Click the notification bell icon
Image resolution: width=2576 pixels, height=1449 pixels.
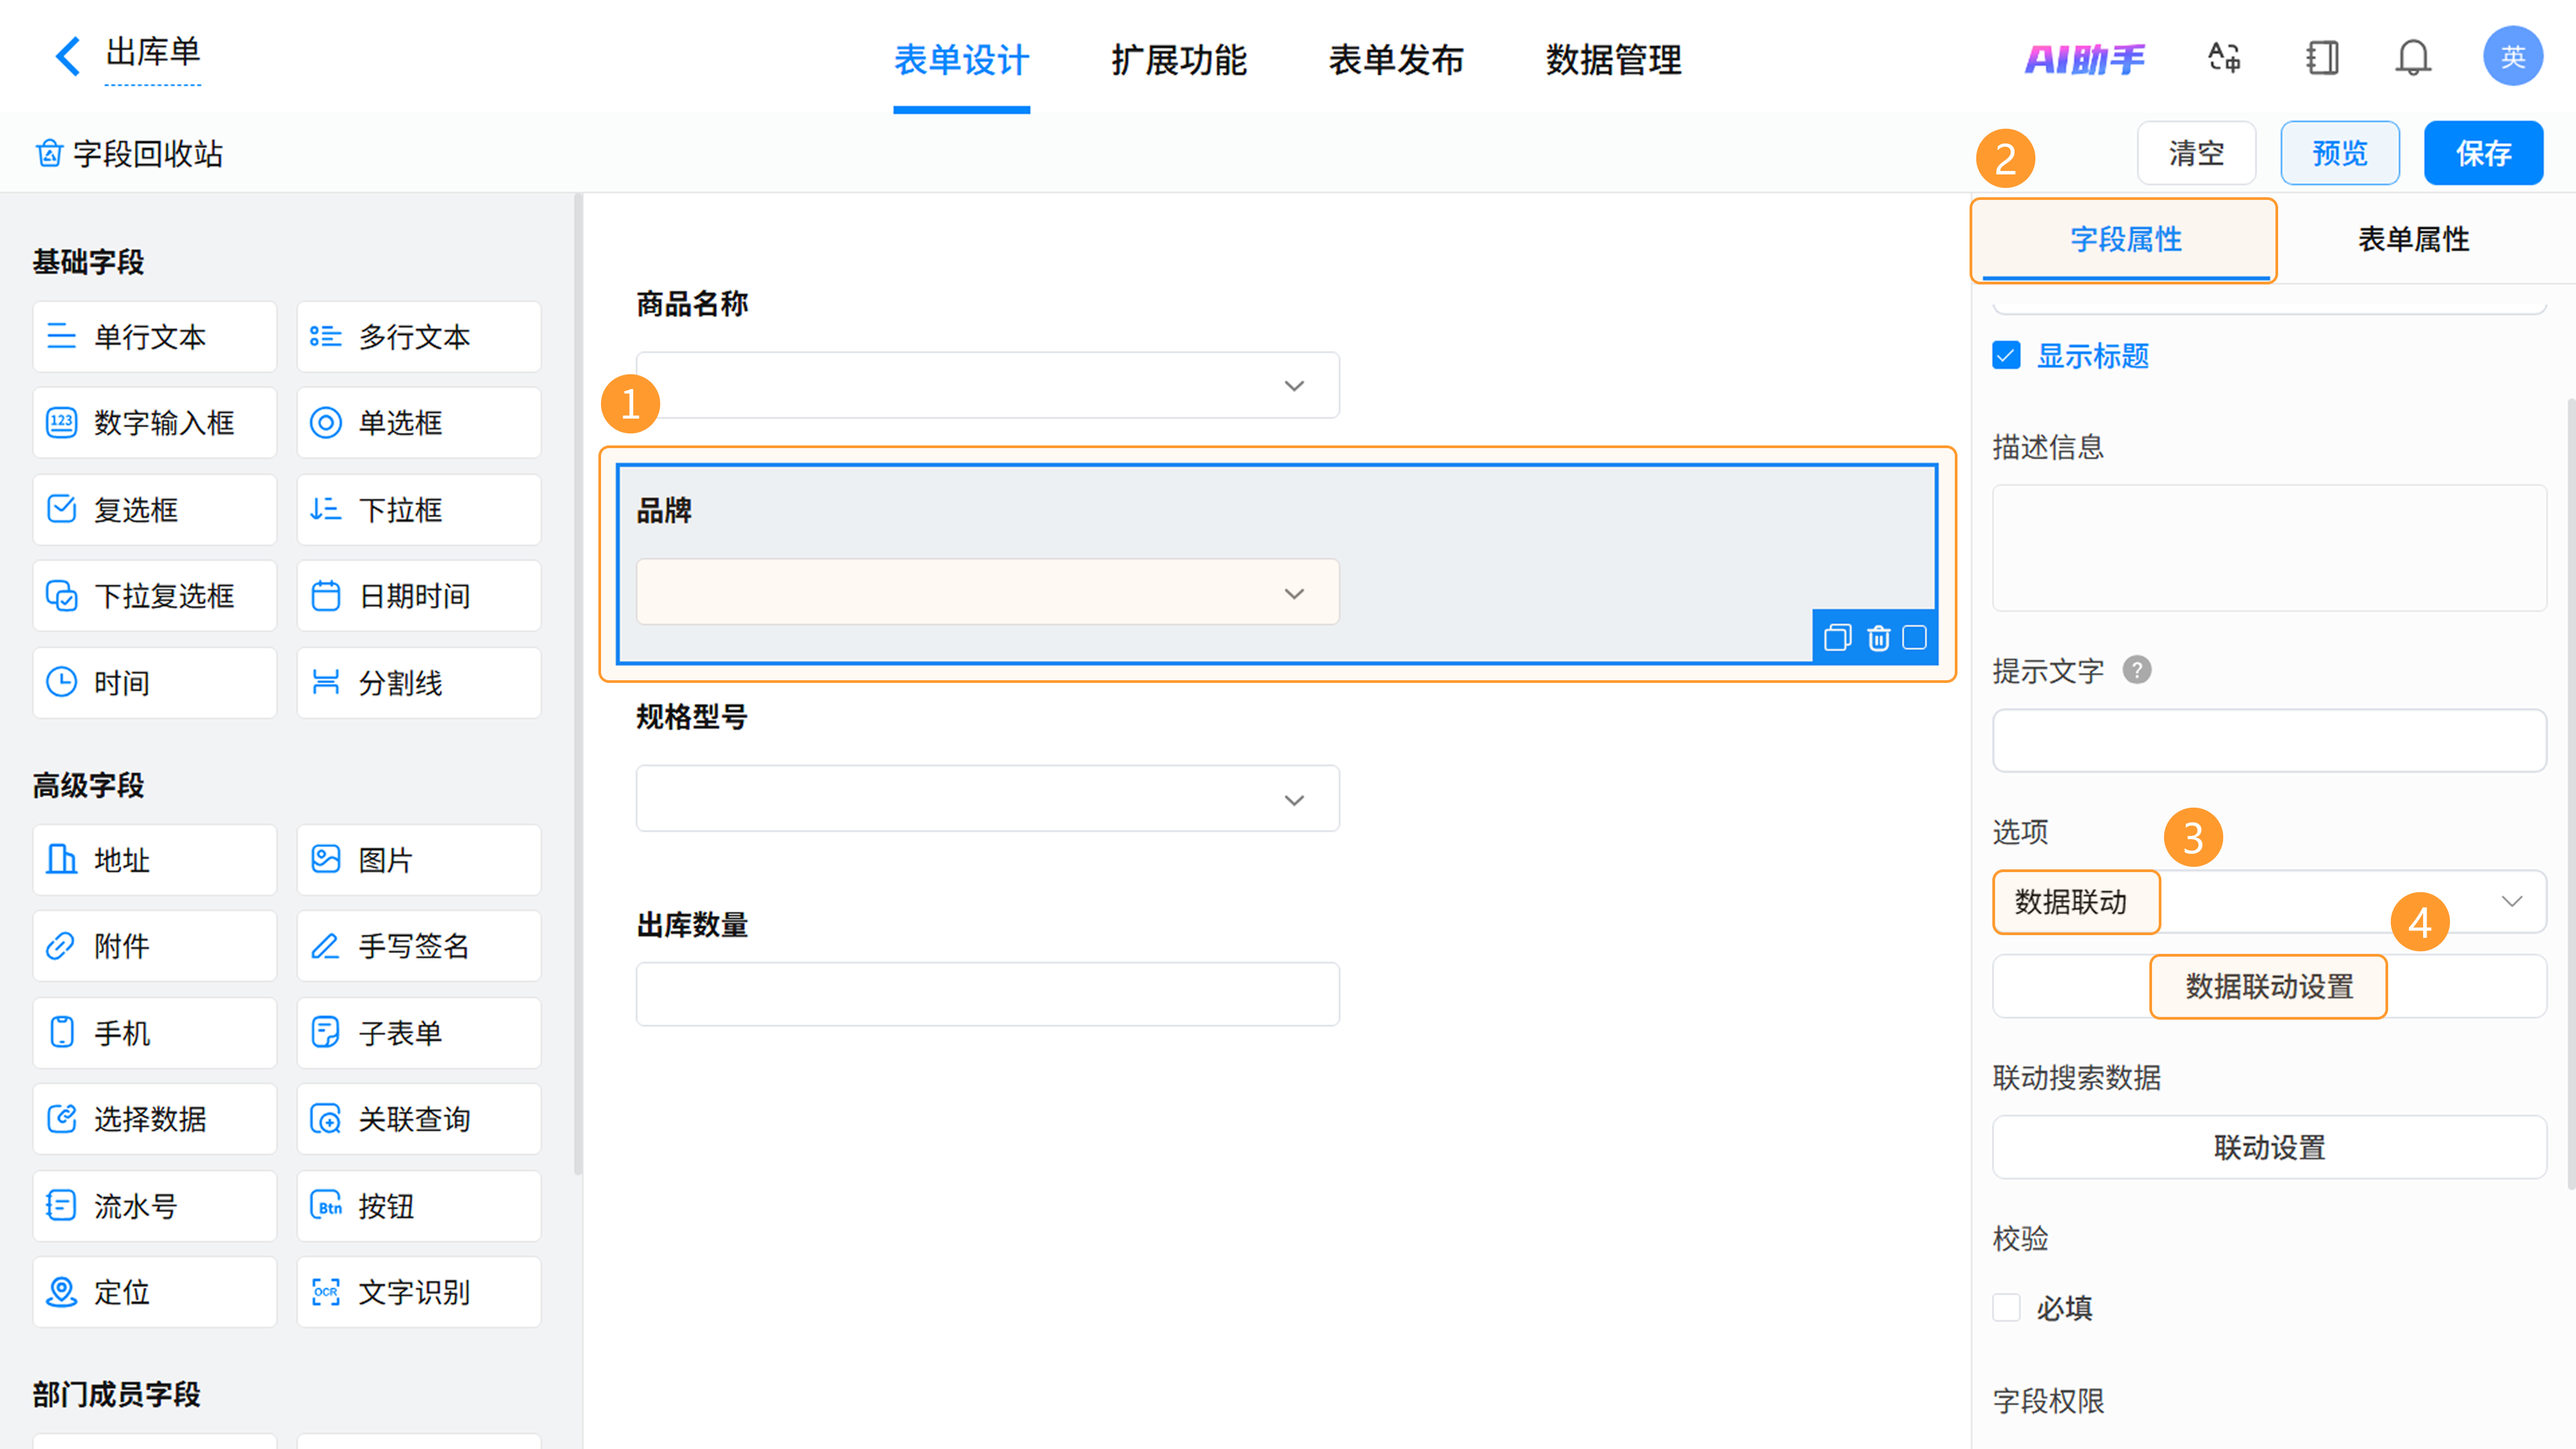2413,57
